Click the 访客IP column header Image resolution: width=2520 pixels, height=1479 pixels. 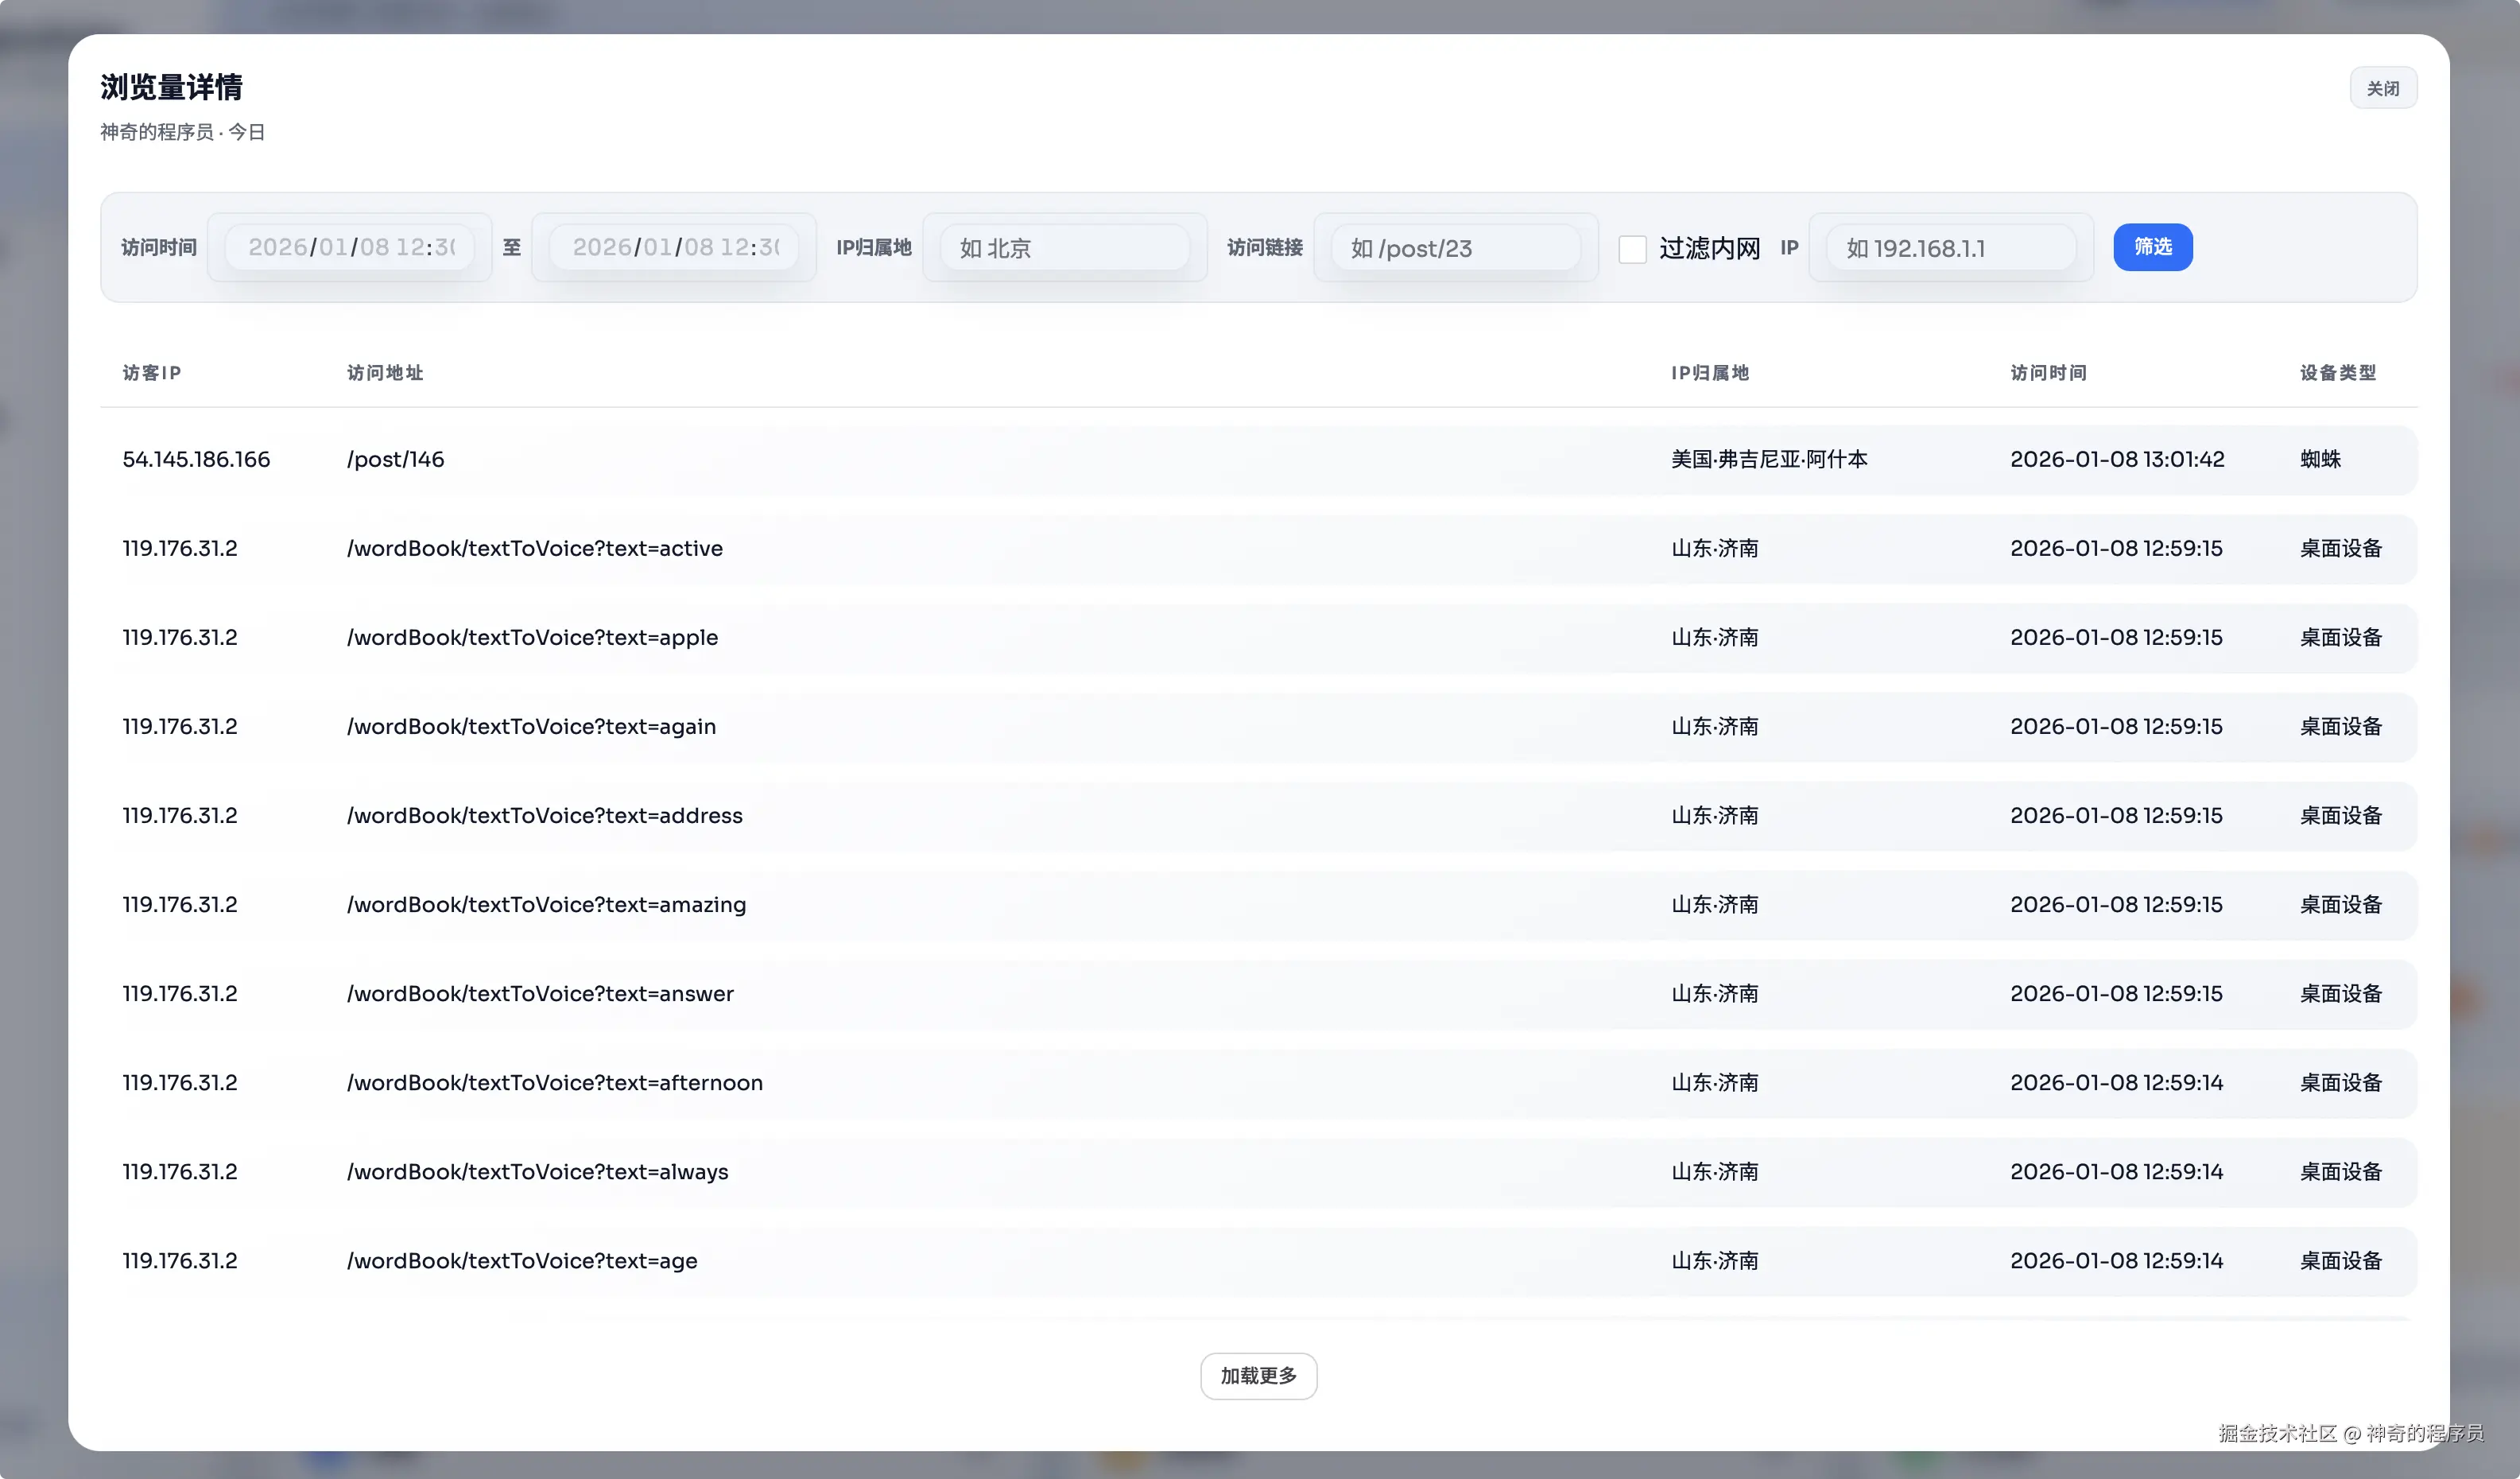(152, 373)
